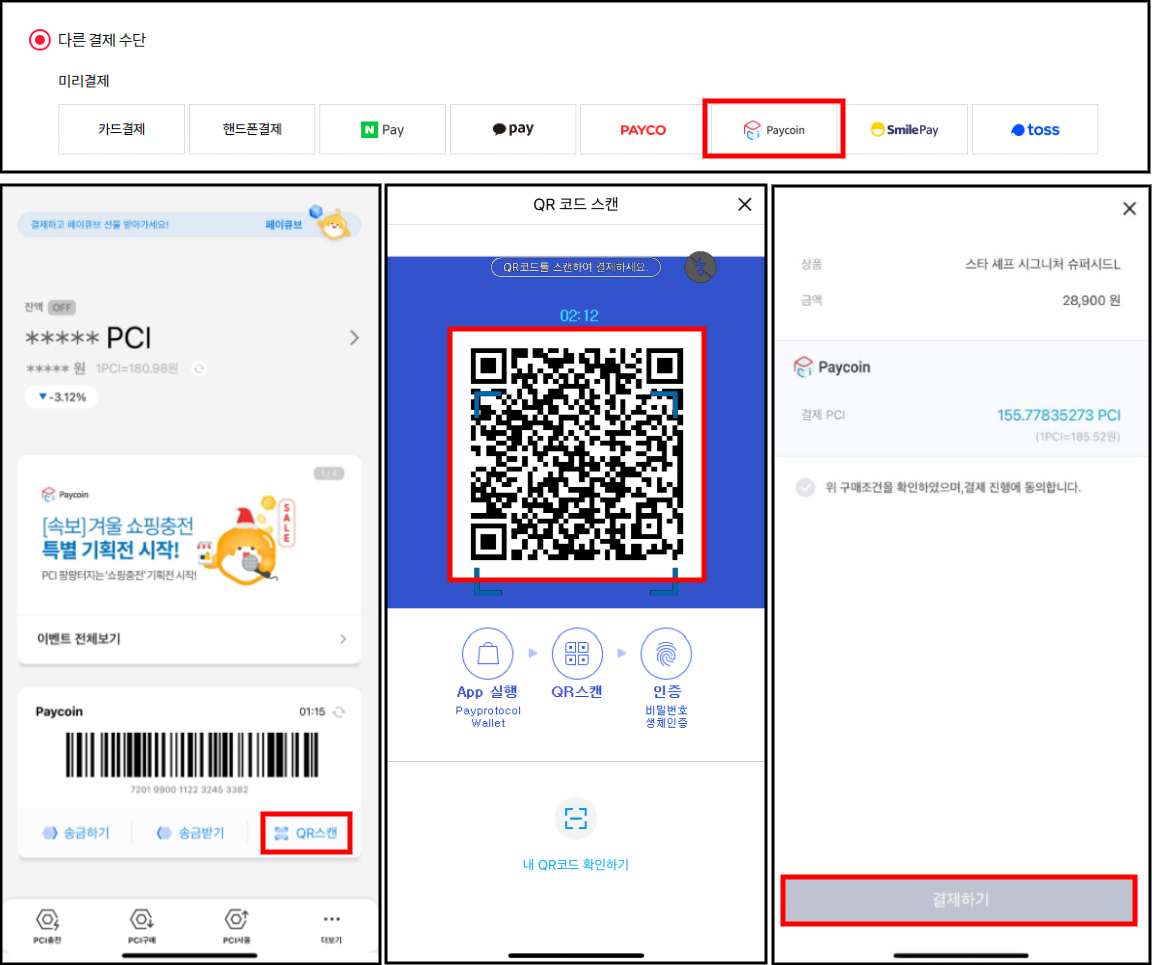Toggle the 잔액 OFF balance switch
Screen dimensions: 1152x965
[62, 307]
